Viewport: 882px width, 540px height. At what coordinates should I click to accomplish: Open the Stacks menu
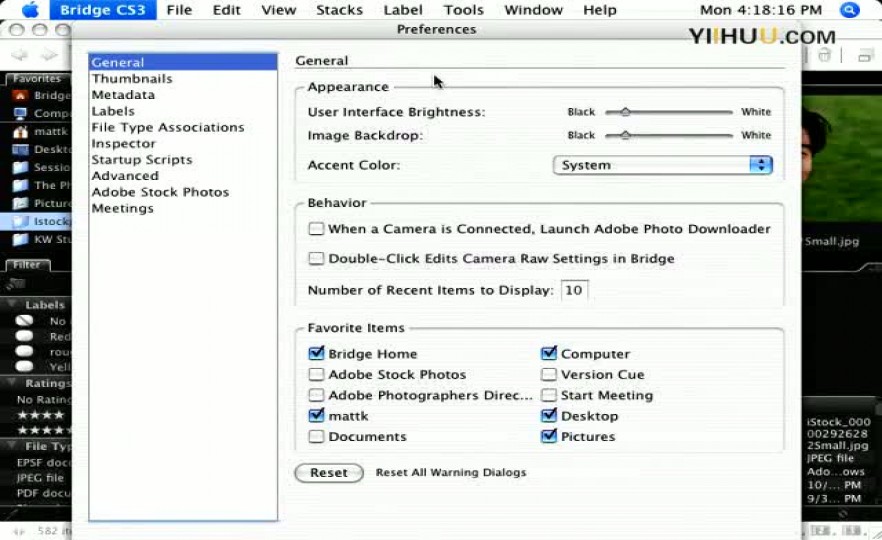[339, 10]
